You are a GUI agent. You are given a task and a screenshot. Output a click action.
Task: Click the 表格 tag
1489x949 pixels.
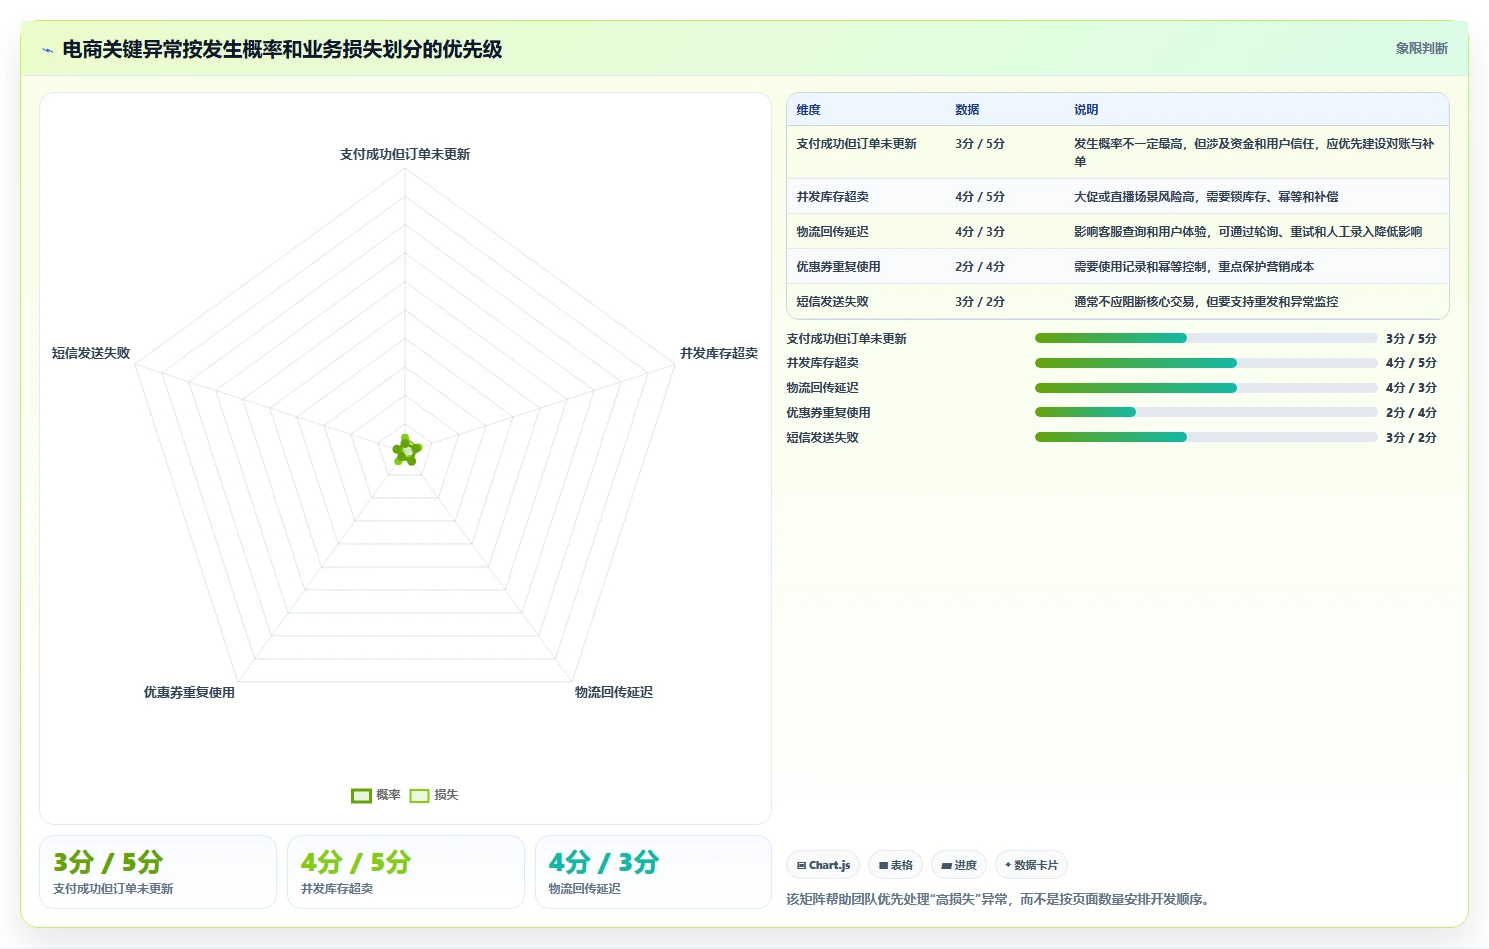tap(895, 865)
